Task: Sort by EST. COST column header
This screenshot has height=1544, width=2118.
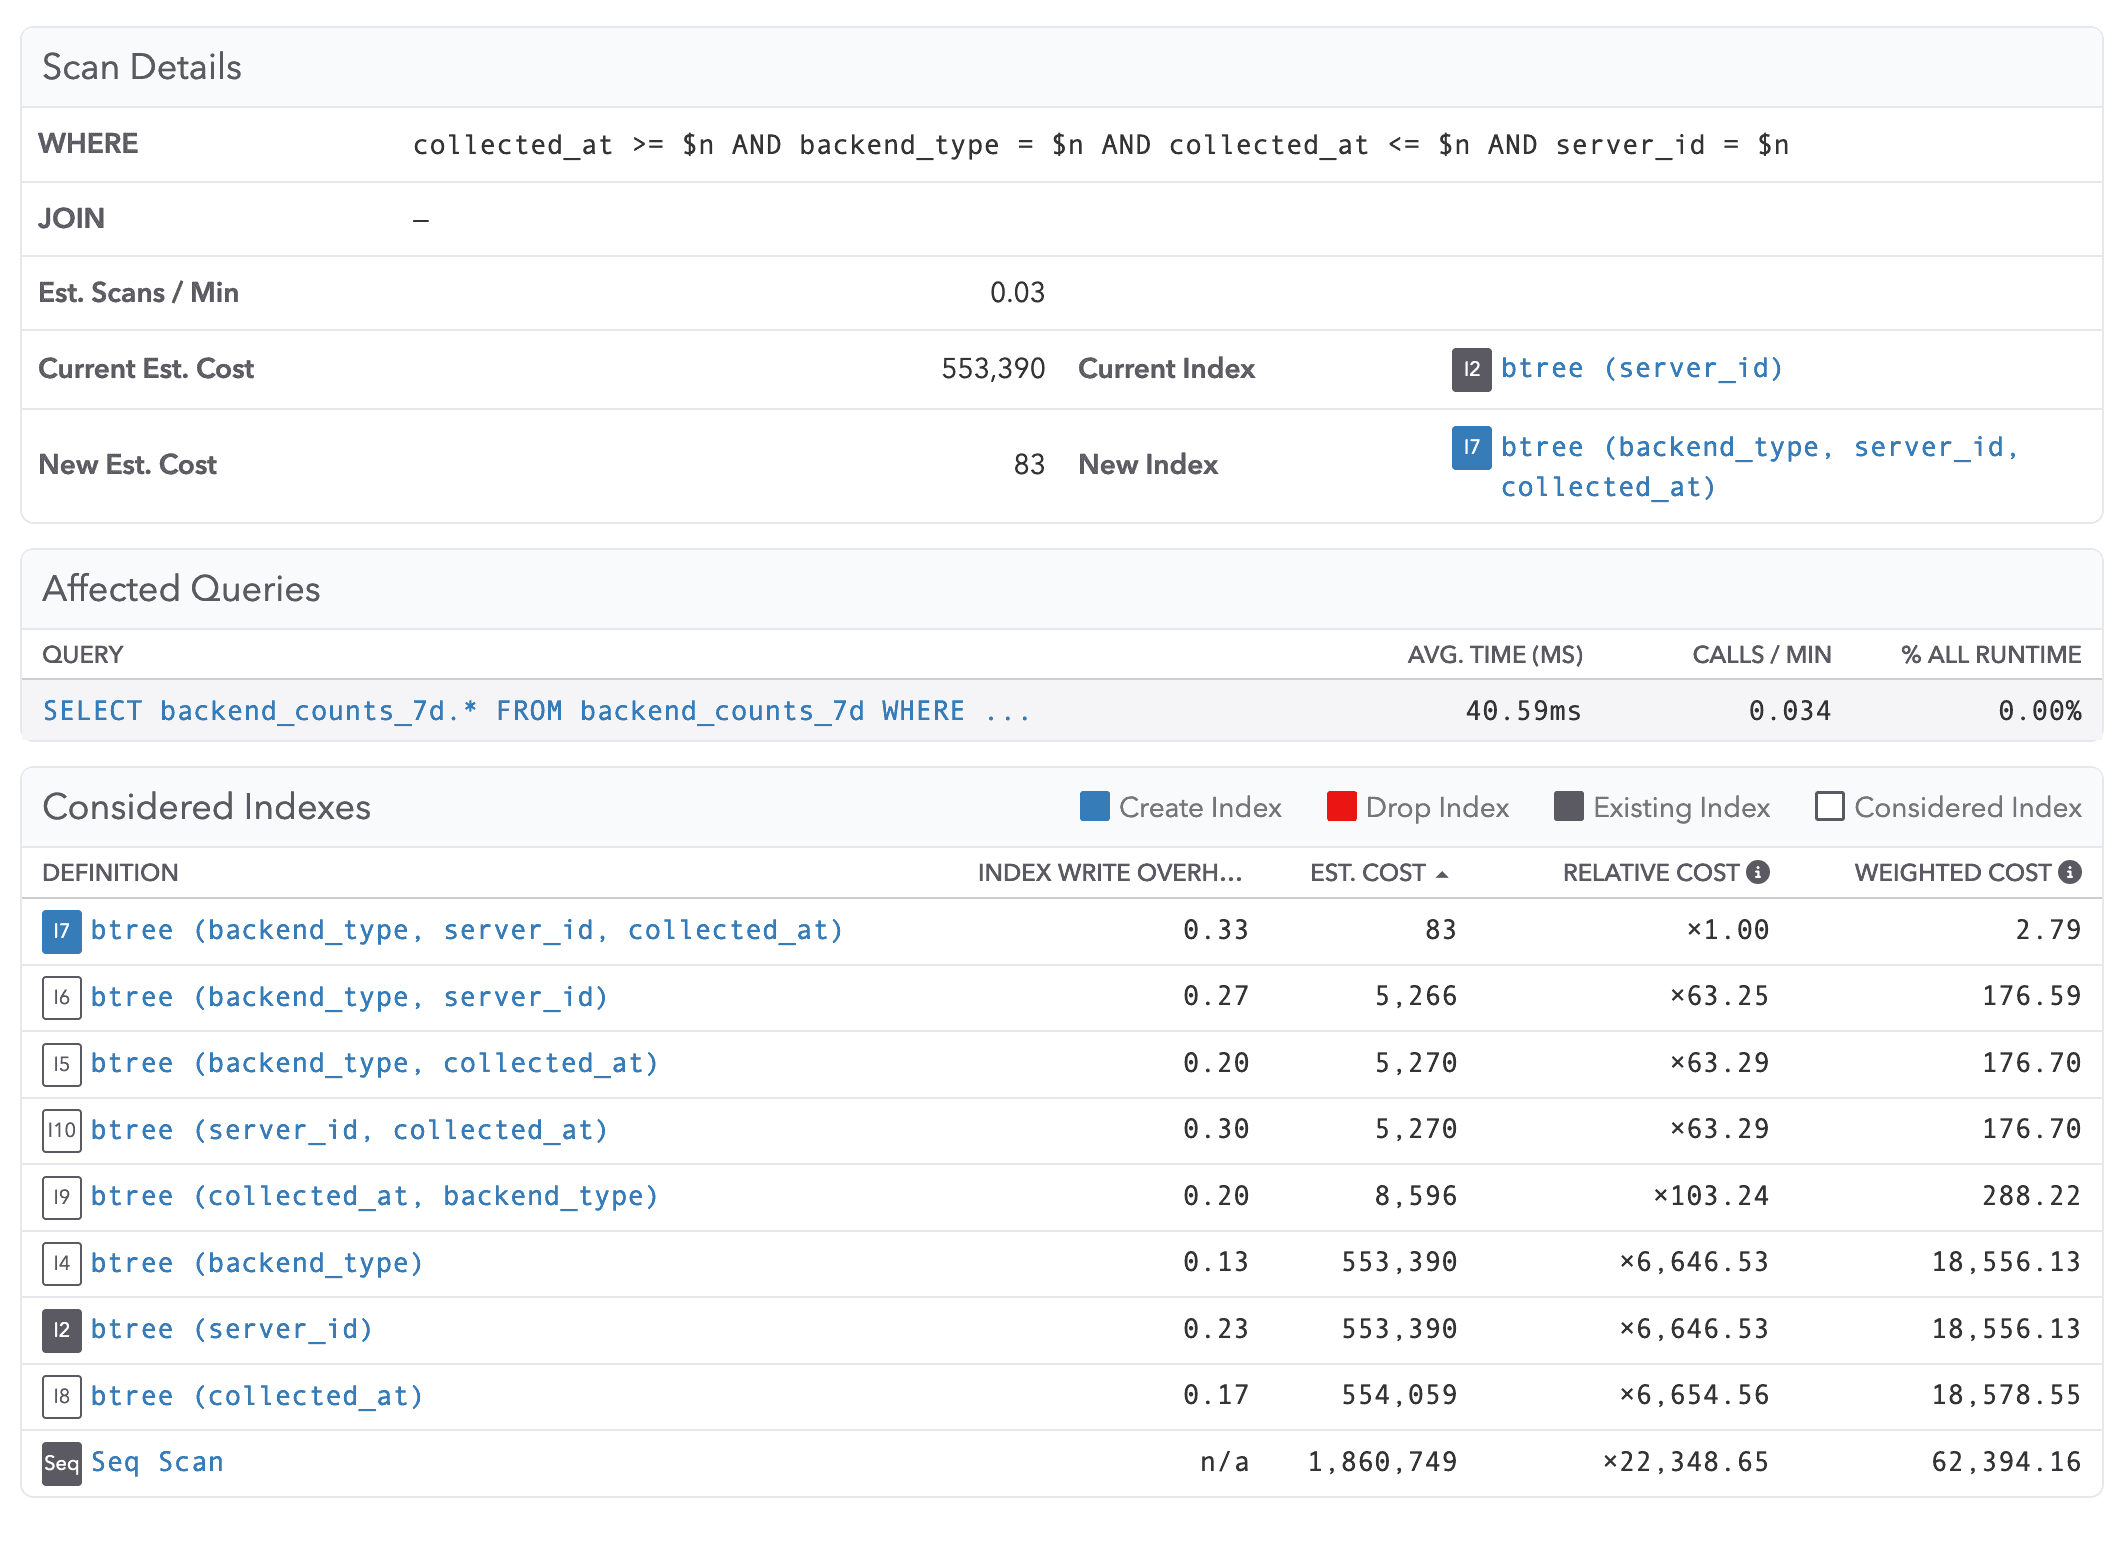Action: 1368,873
